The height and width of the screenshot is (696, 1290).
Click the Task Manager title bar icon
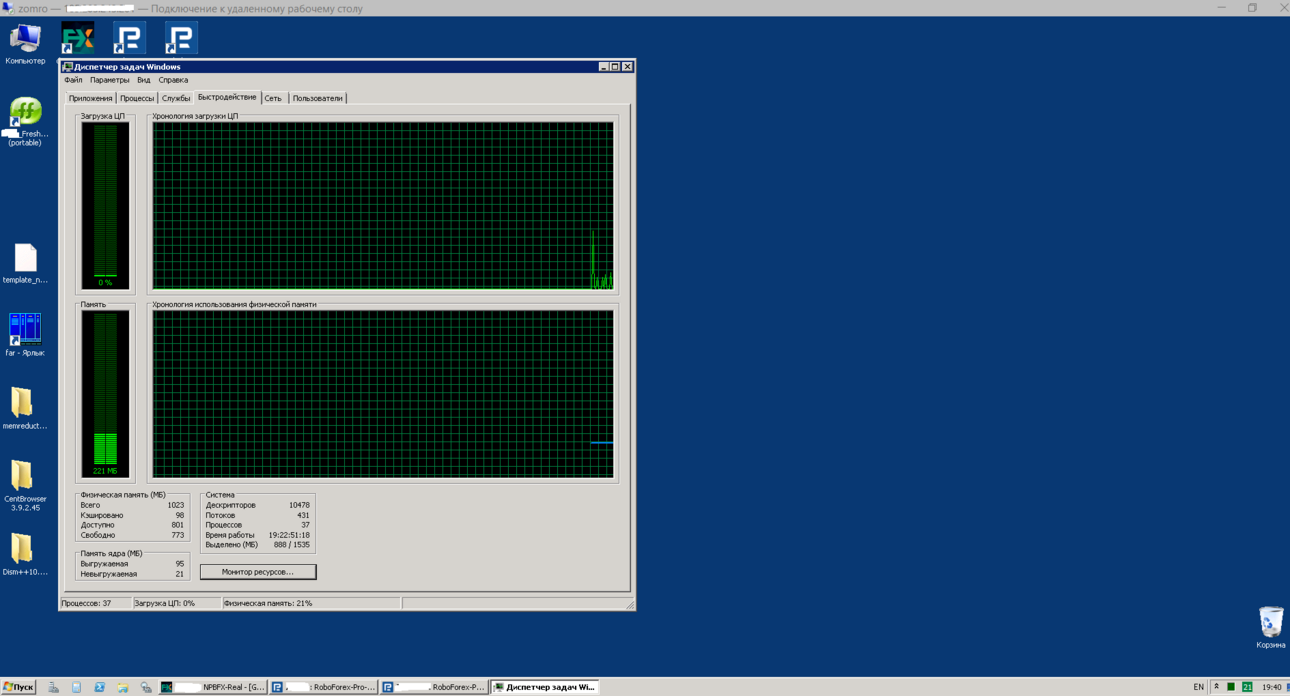(x=67, y=67)
